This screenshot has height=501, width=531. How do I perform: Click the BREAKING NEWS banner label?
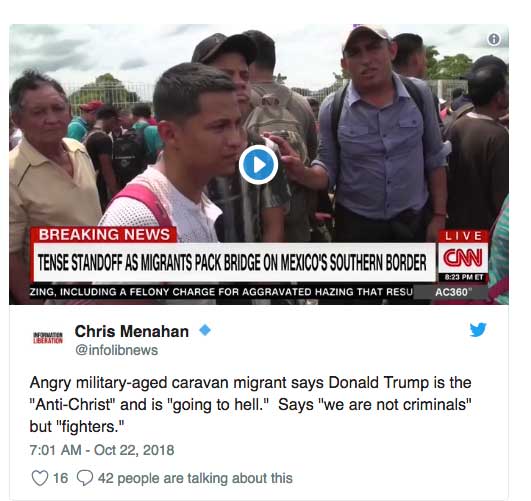[104, 234]
